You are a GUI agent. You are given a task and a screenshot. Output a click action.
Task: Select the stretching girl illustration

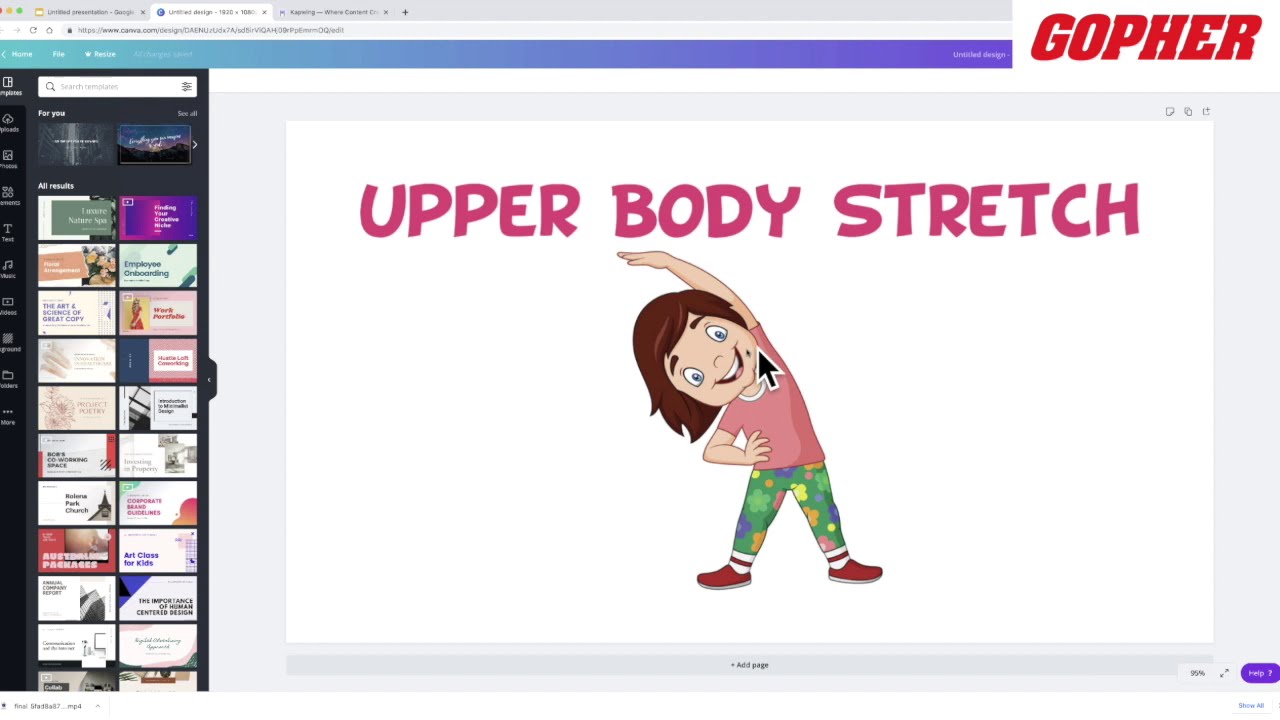click(x=750, y=420)
